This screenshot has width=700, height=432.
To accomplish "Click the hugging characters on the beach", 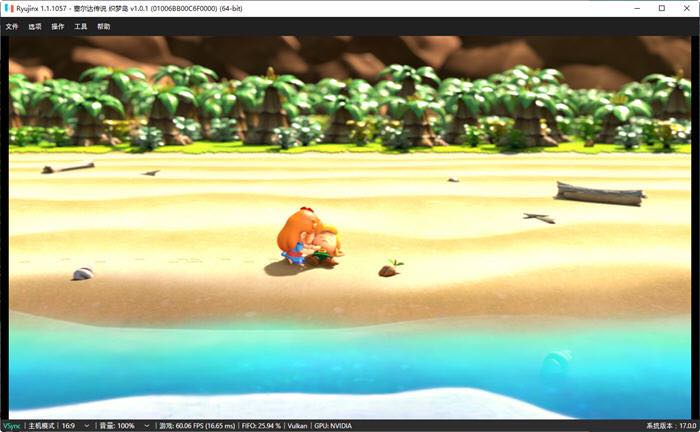I will (310, 240).
